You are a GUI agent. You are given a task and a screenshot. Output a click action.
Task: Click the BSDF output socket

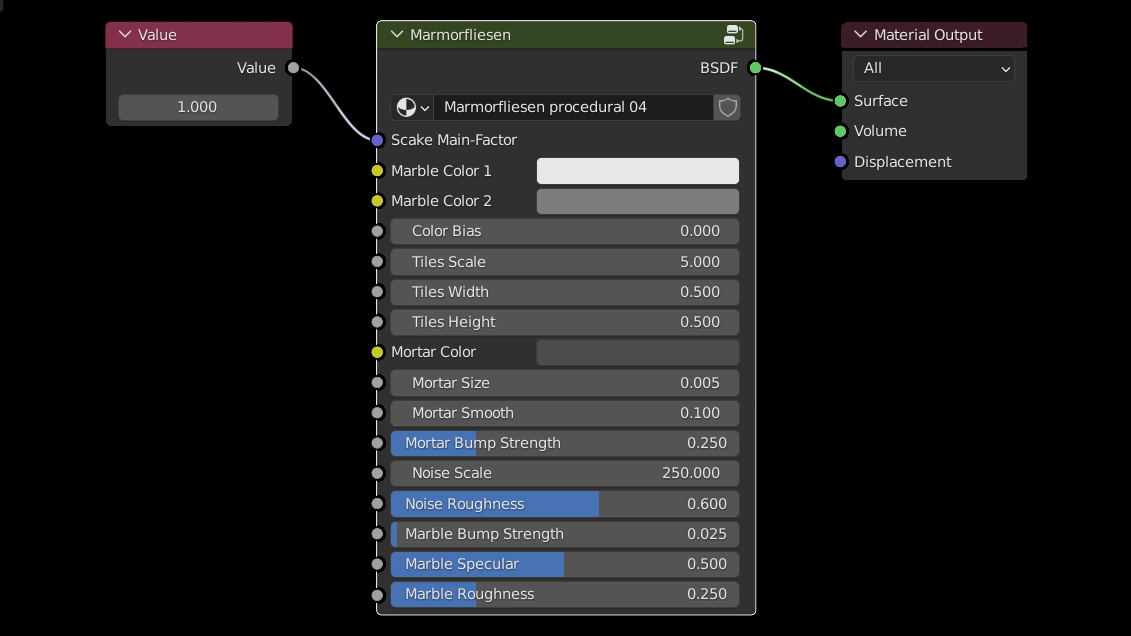click(755, 68)
